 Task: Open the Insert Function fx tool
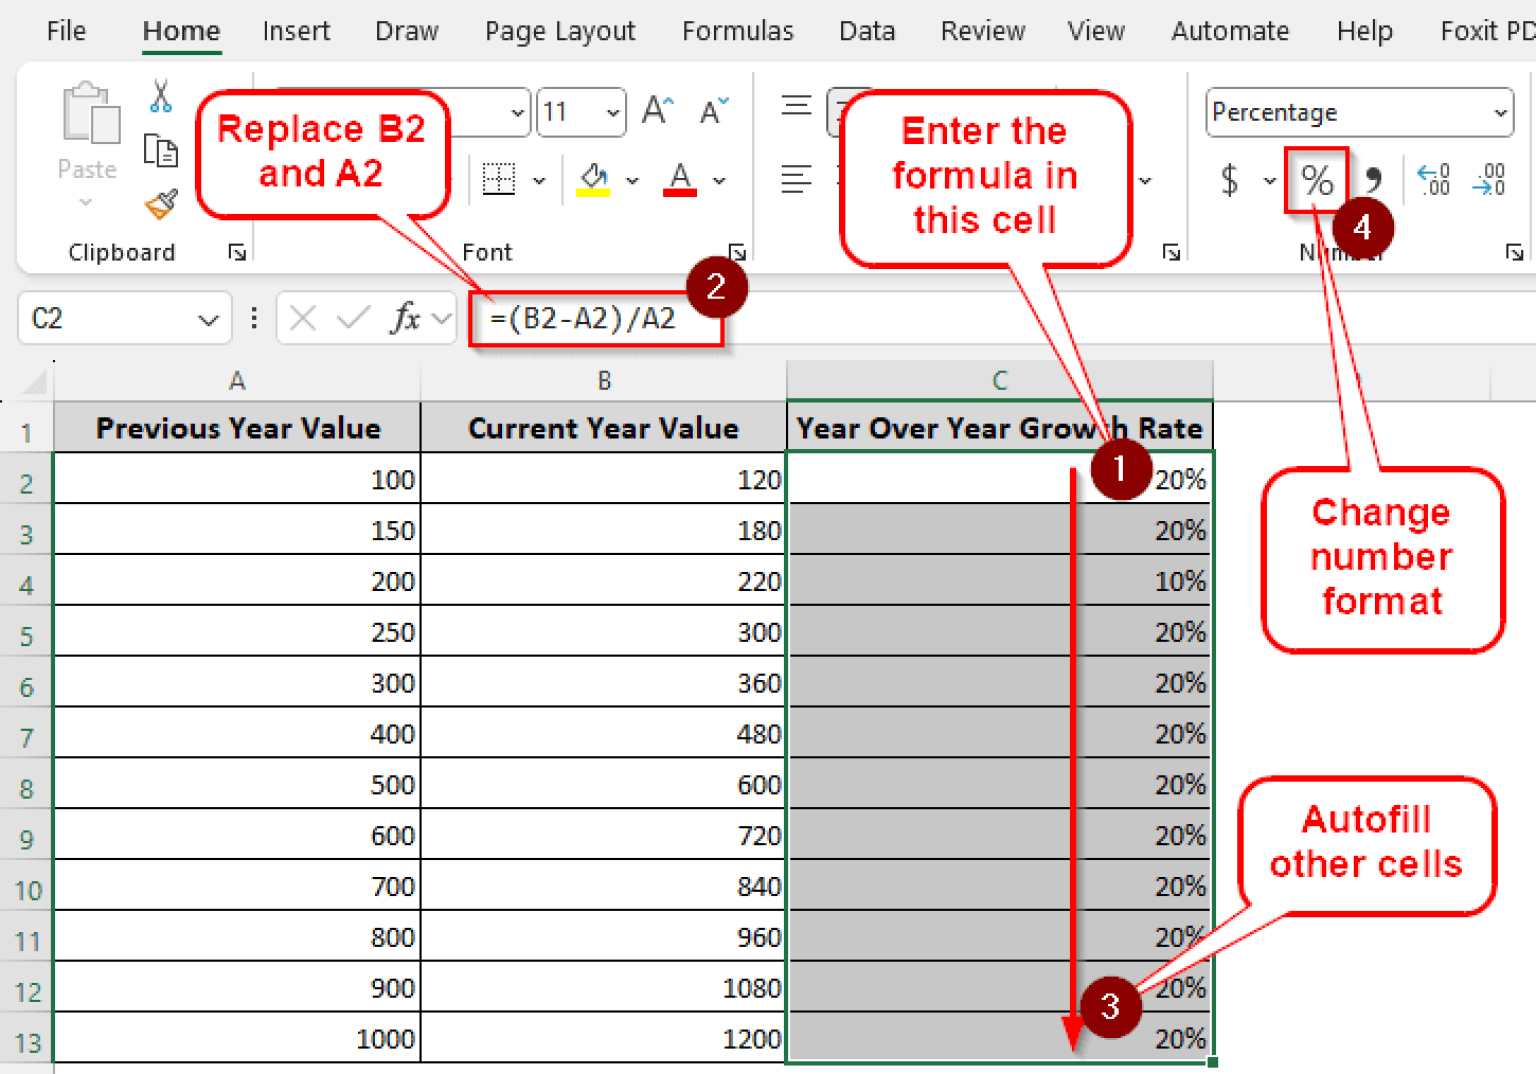click(406, 318)
